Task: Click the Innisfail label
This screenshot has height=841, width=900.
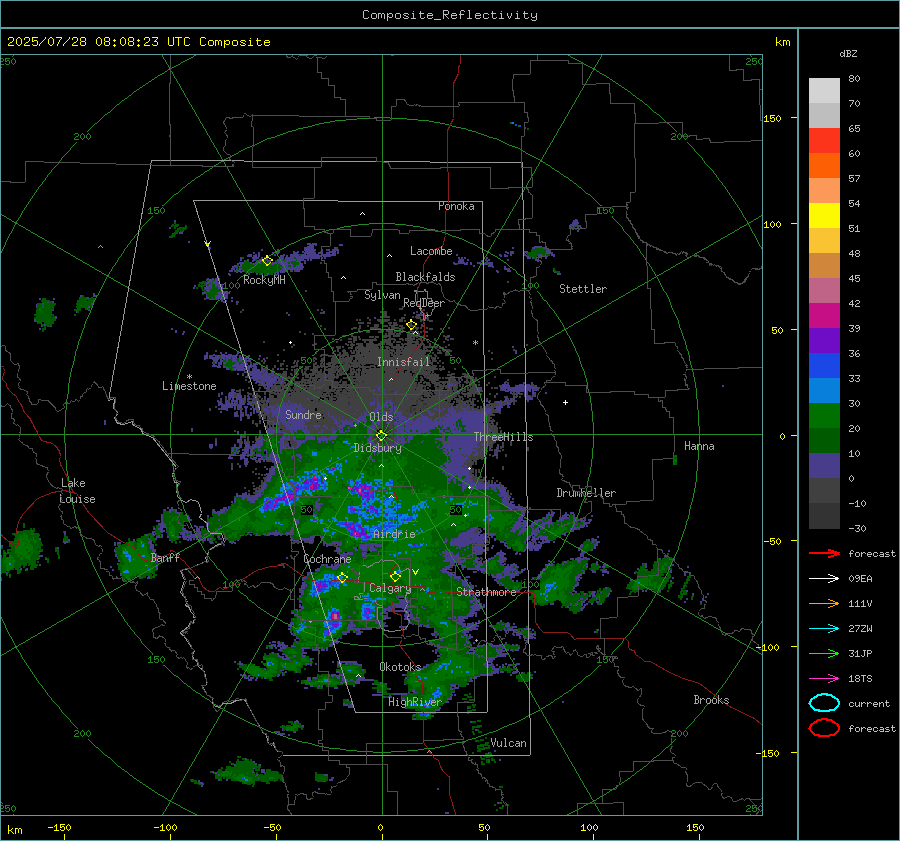Action: tap(404, 362)
